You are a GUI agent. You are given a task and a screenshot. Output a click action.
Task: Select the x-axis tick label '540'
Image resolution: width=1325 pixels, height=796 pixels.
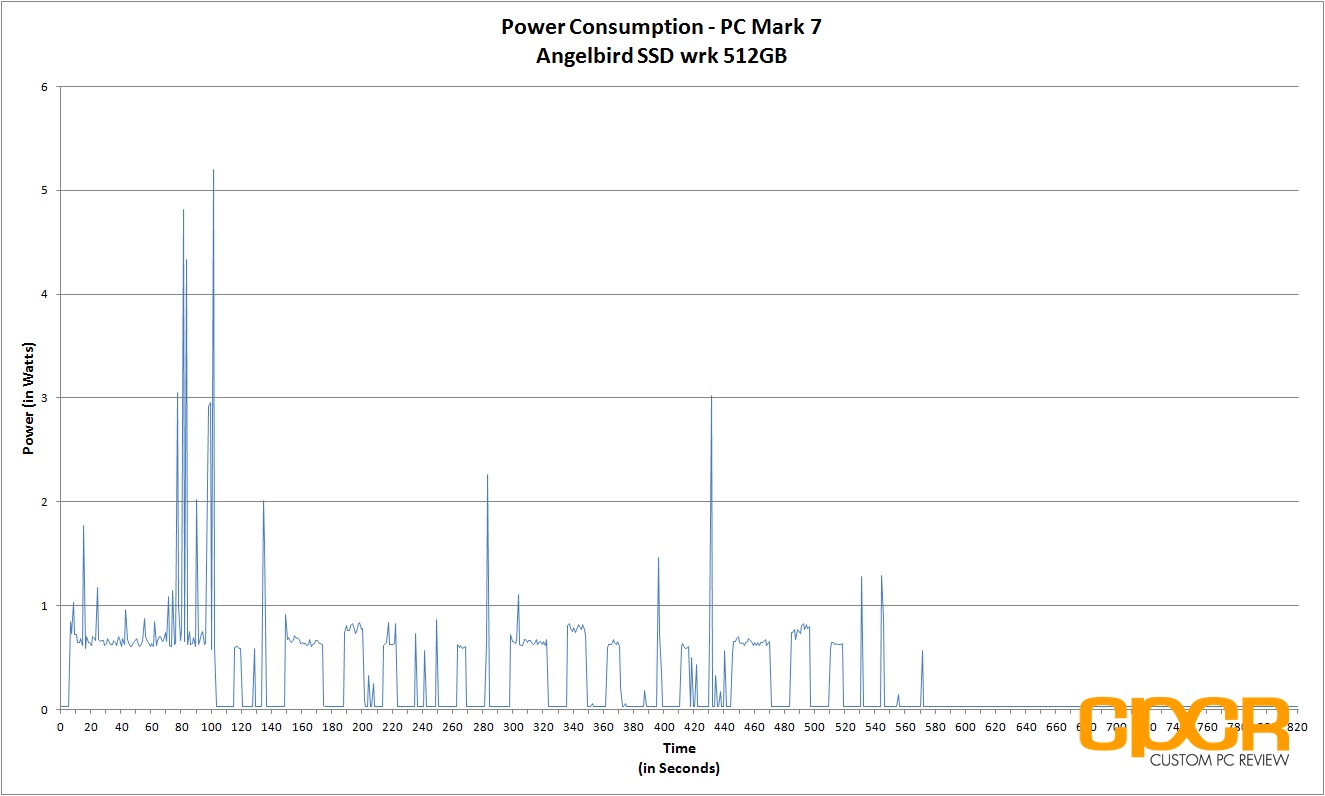876,727
